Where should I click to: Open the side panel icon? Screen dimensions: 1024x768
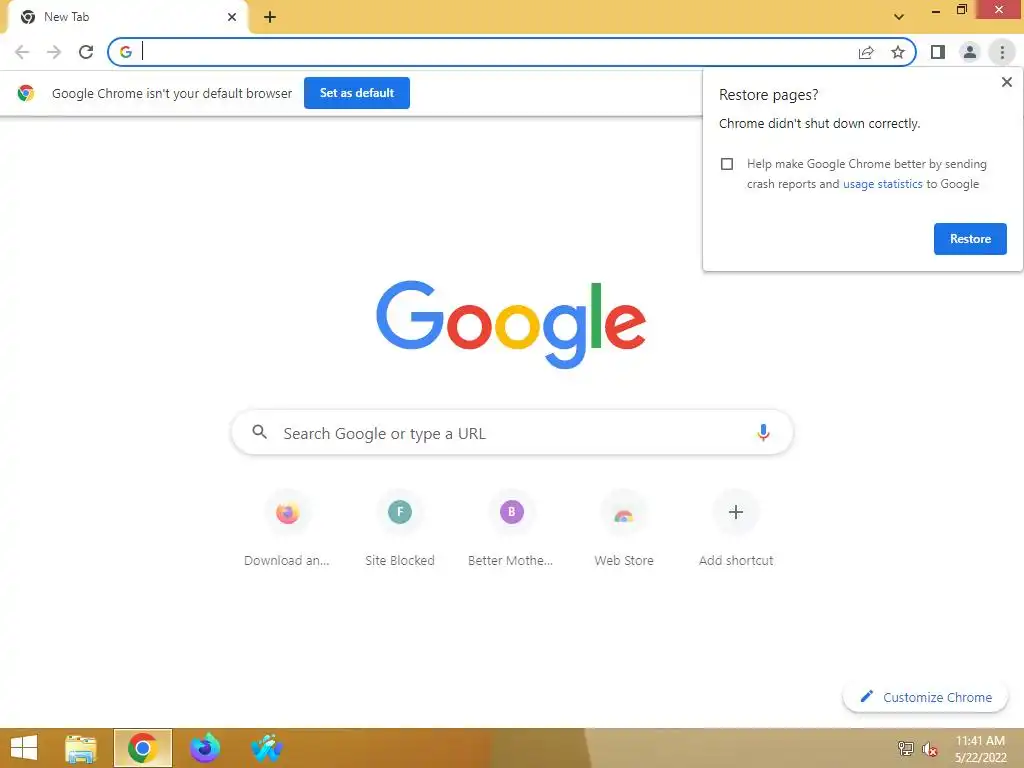938,52
